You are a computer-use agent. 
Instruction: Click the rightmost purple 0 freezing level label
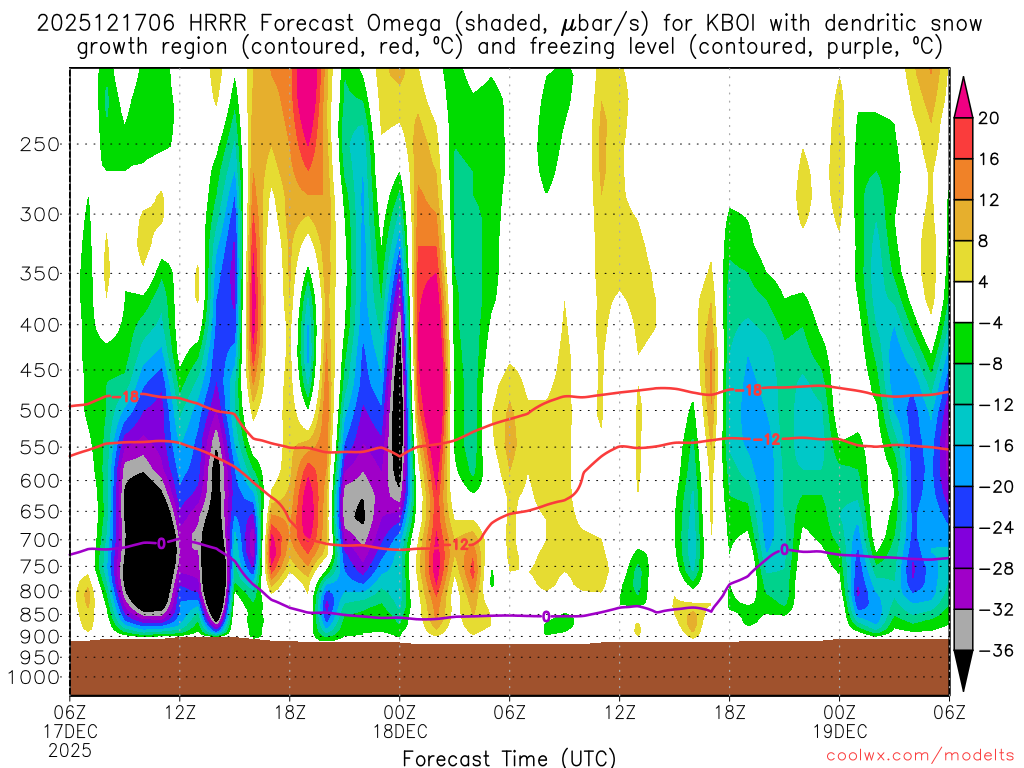click(785, 549)
